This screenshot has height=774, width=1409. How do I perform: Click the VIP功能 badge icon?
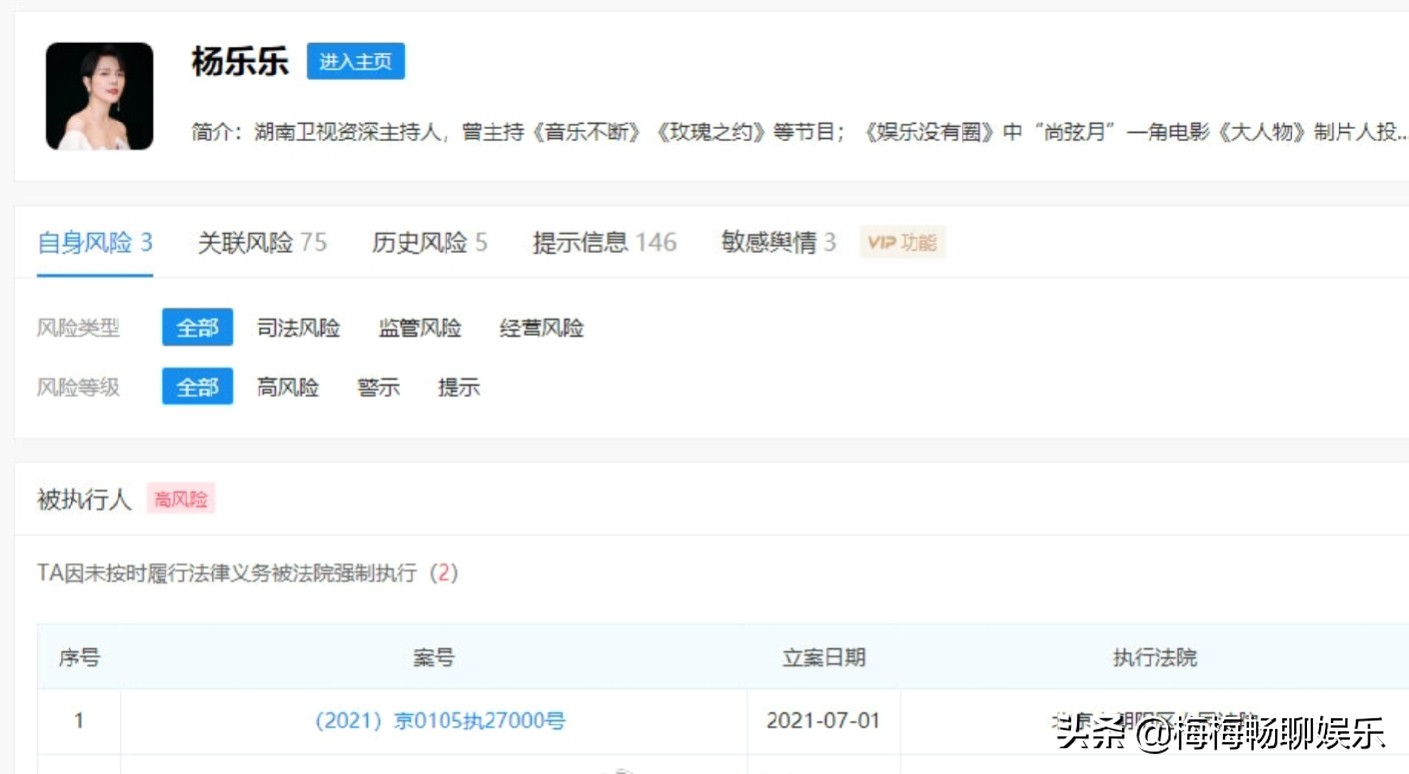point(901,241)
